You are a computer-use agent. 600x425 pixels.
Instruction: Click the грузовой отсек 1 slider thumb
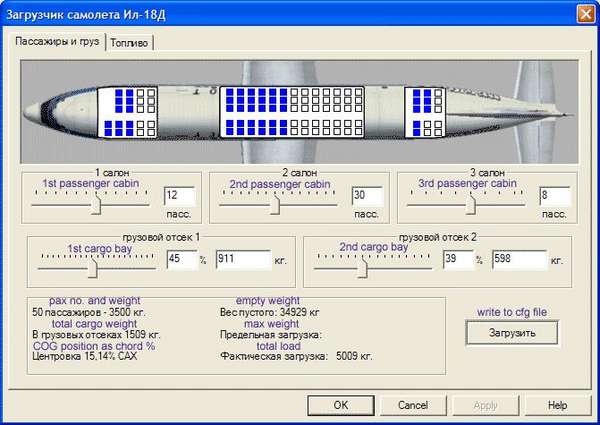coord(93,268)
